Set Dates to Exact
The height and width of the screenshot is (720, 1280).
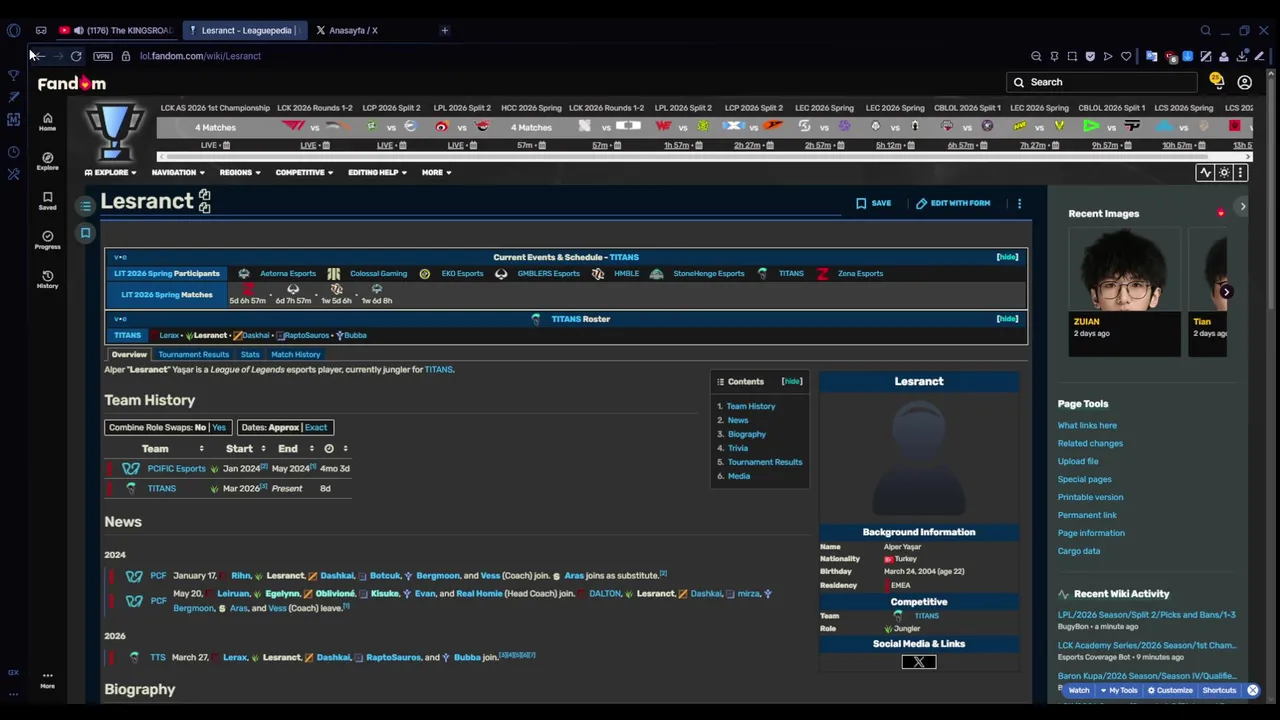(315, 427)
